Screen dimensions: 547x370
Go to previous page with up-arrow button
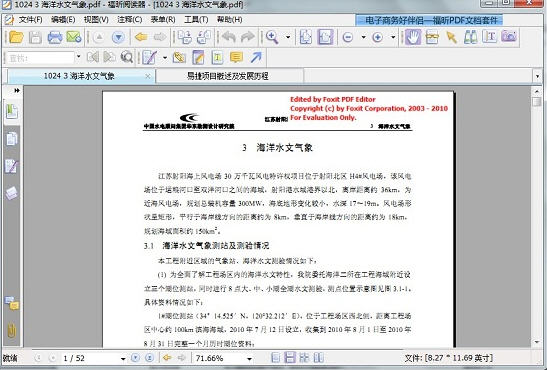click(99, 37)
